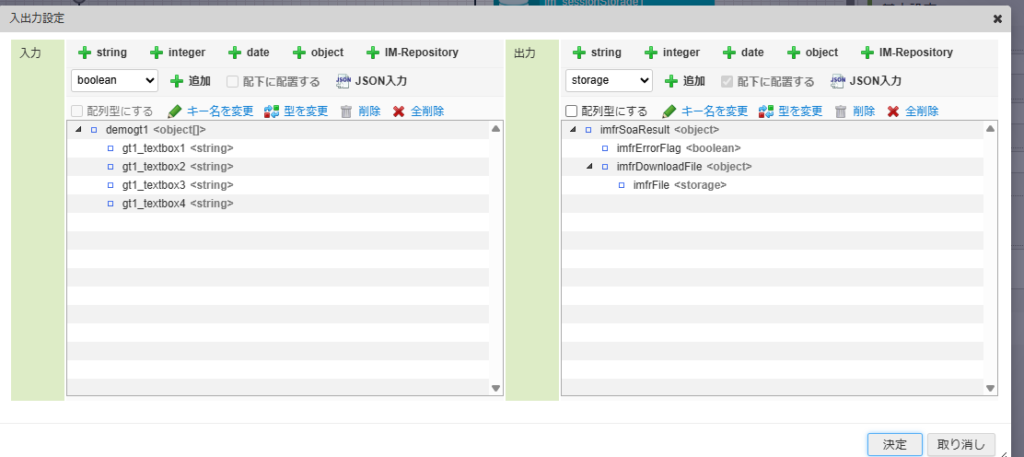The width and height of the screenshot is (1024, 457).
Task: Collapse the imfrDownloadFile object node
Action: tap(589, 167)
